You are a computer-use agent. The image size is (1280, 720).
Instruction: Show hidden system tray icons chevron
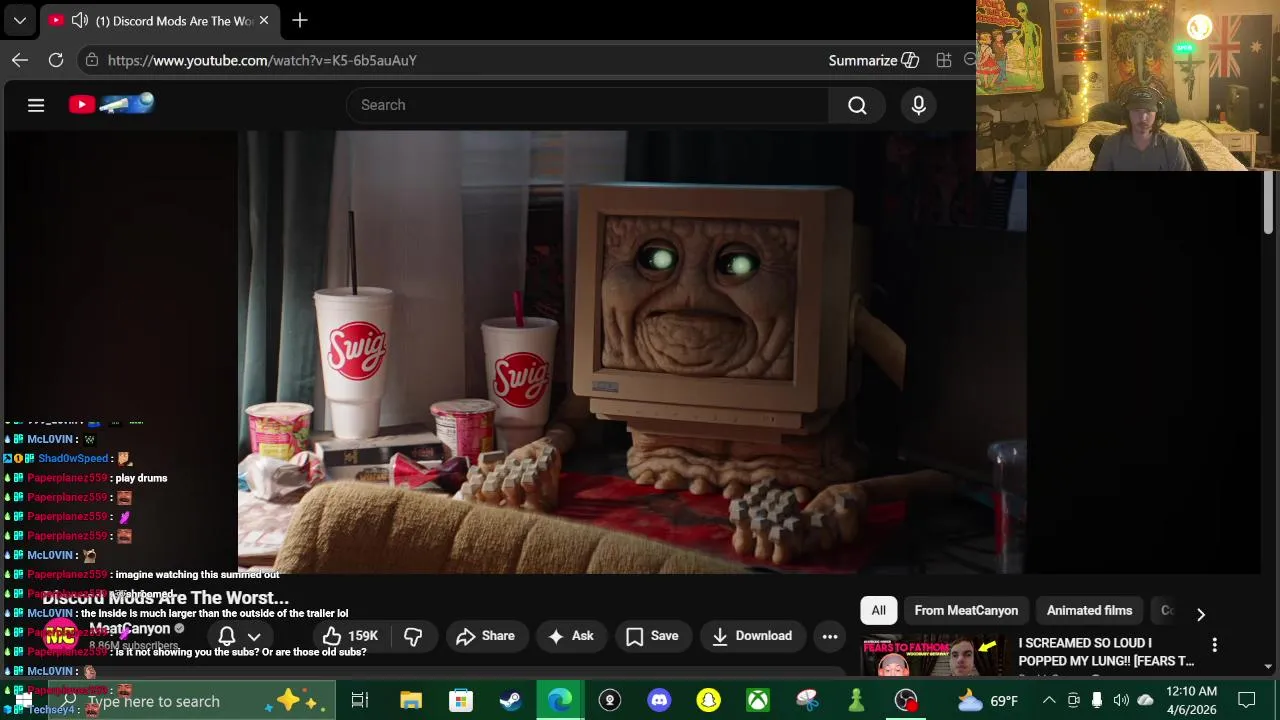pyautogui.click(x=1049, y=701)
